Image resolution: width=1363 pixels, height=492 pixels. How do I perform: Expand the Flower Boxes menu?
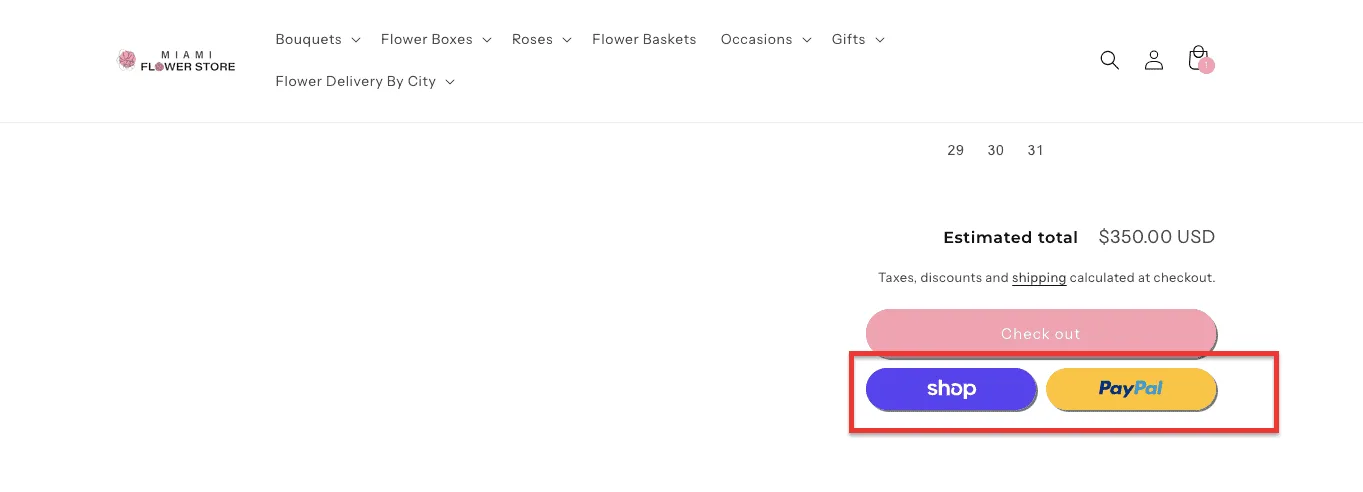point(436,40)
